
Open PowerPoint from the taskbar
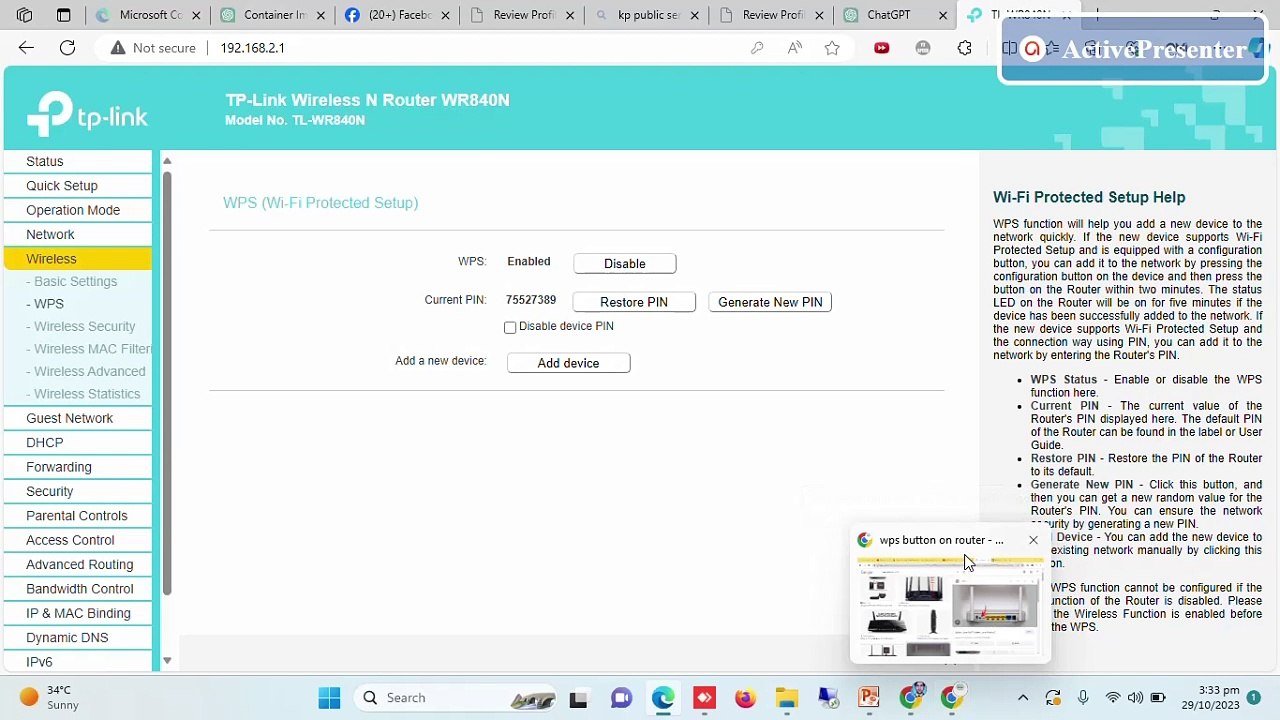(868, 698)
